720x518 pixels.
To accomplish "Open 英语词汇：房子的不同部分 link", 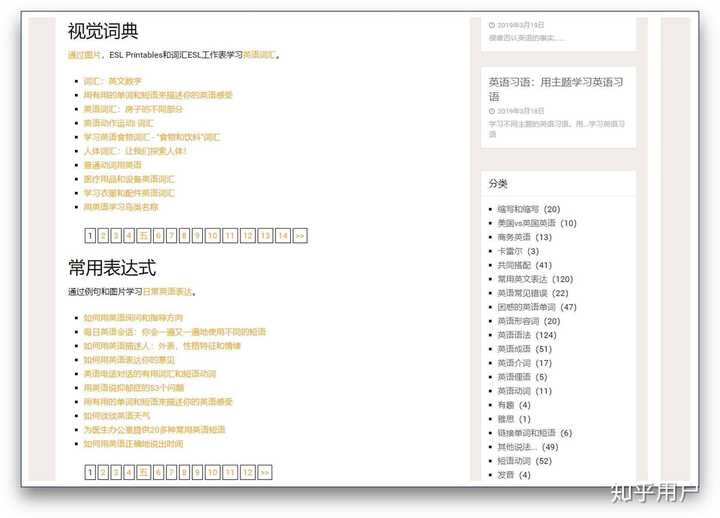I will click(x=133, y=109).
